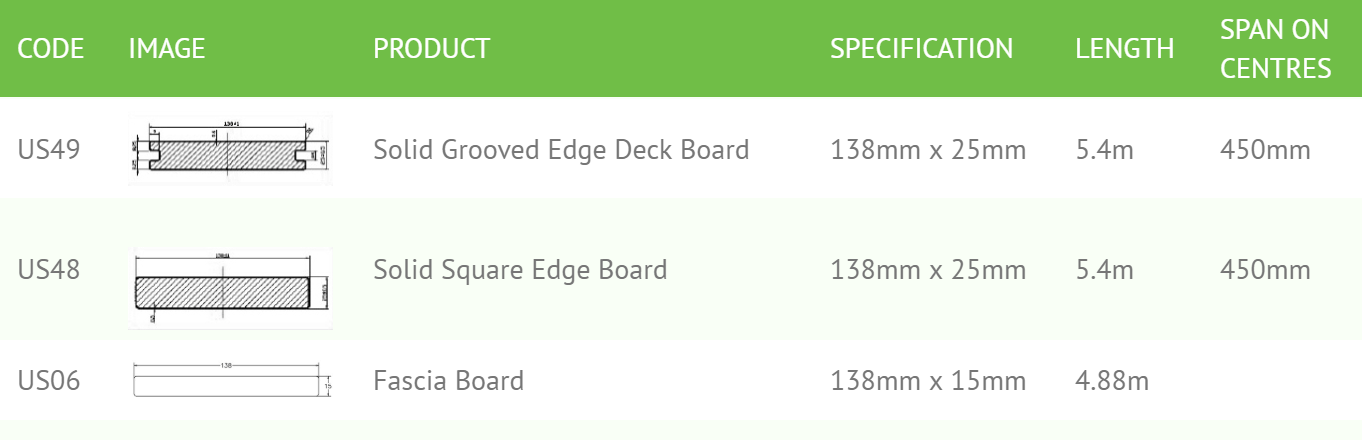
Task: Click the IMAGE column header
Action: click(x=167, y=48)
